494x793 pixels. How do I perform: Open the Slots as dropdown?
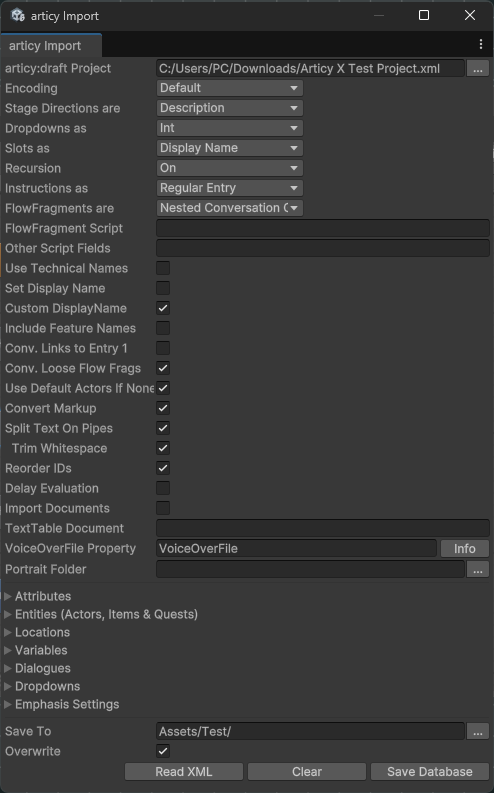230,148
